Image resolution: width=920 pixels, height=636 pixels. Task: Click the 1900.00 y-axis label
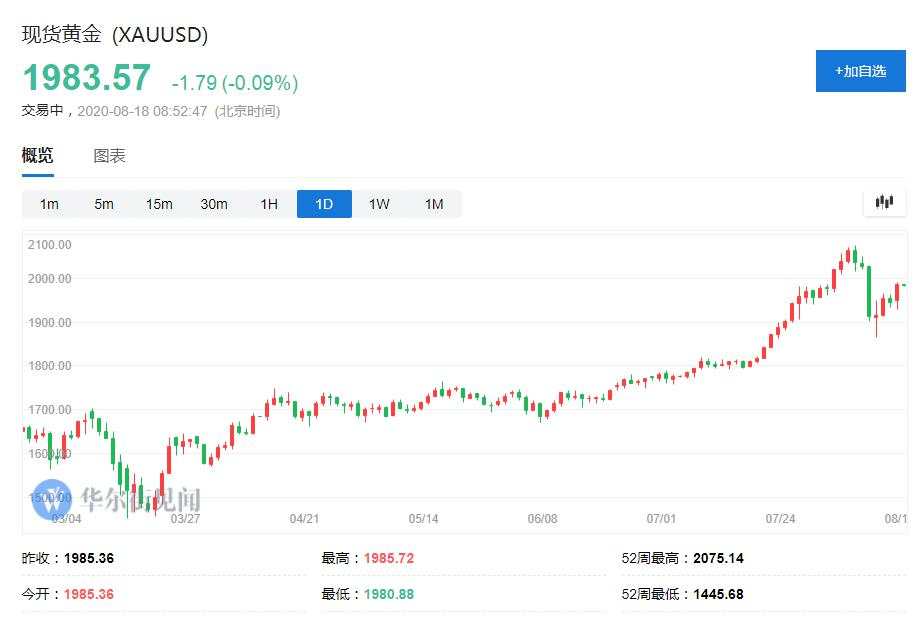(x=49, y=323)
